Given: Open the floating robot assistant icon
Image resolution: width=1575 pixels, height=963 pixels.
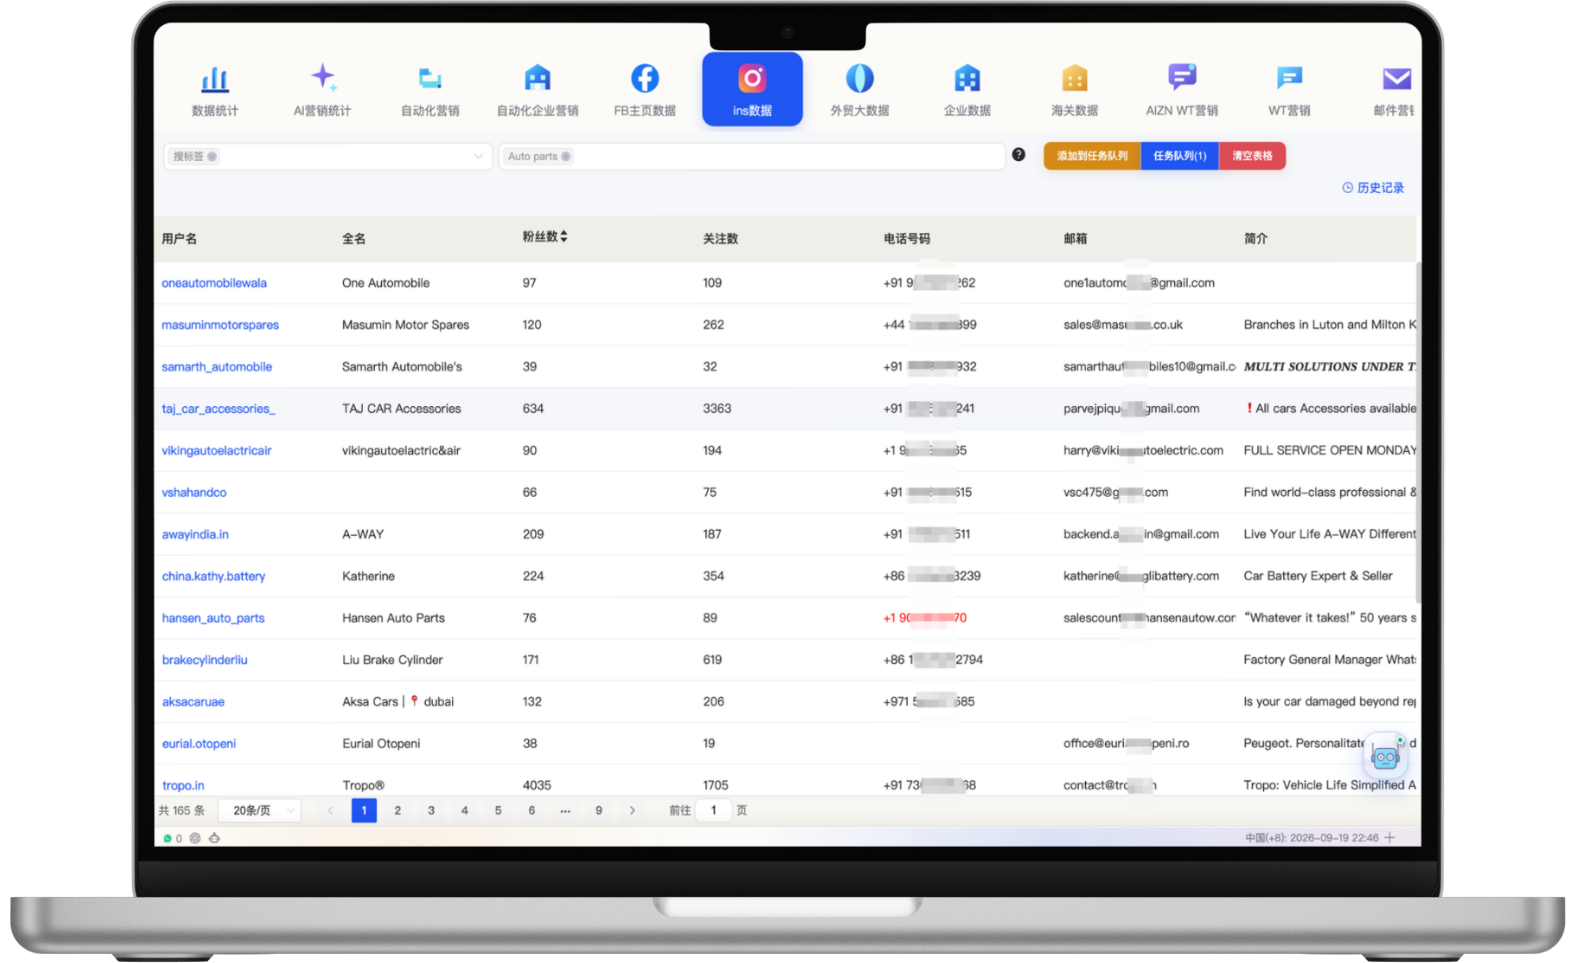Looking at the screenshot, I should click(1385, 757).
